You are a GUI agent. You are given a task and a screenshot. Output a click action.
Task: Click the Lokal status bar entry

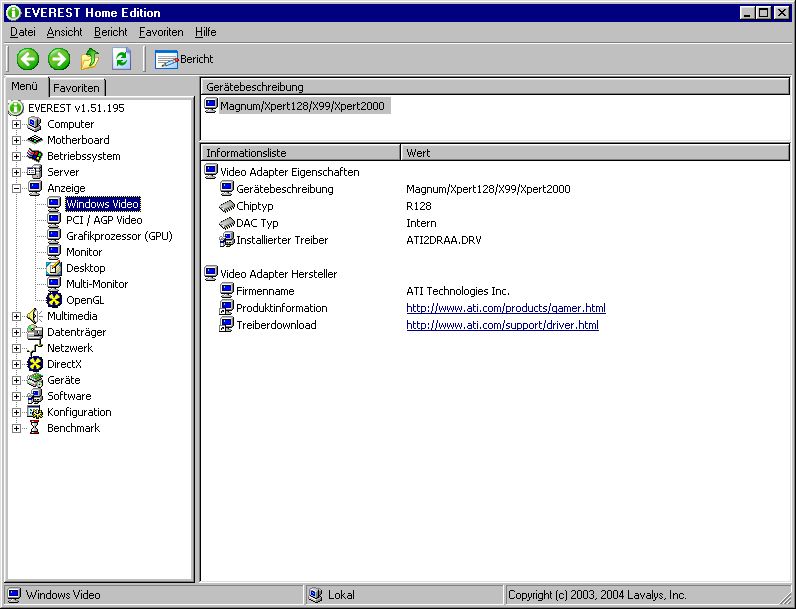click(341, 595)
